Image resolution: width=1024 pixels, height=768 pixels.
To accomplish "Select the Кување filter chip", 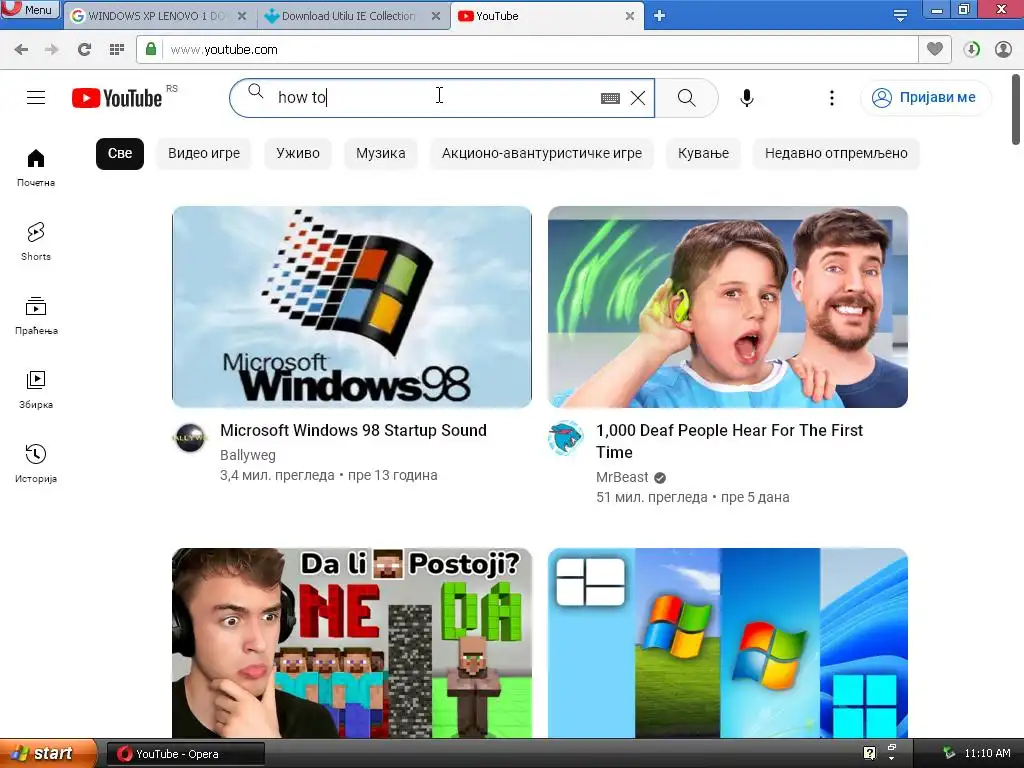I will pyautogui.click(x=703, y=153).
